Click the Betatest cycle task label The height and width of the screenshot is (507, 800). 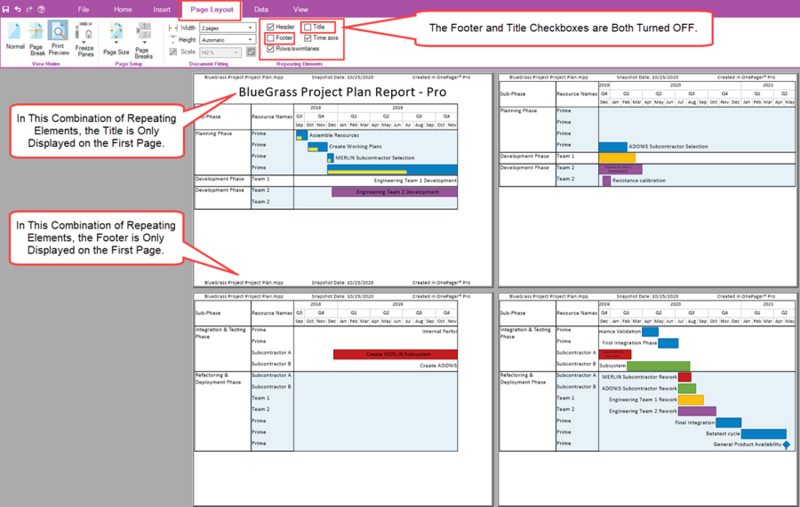(x=722, y=434)
